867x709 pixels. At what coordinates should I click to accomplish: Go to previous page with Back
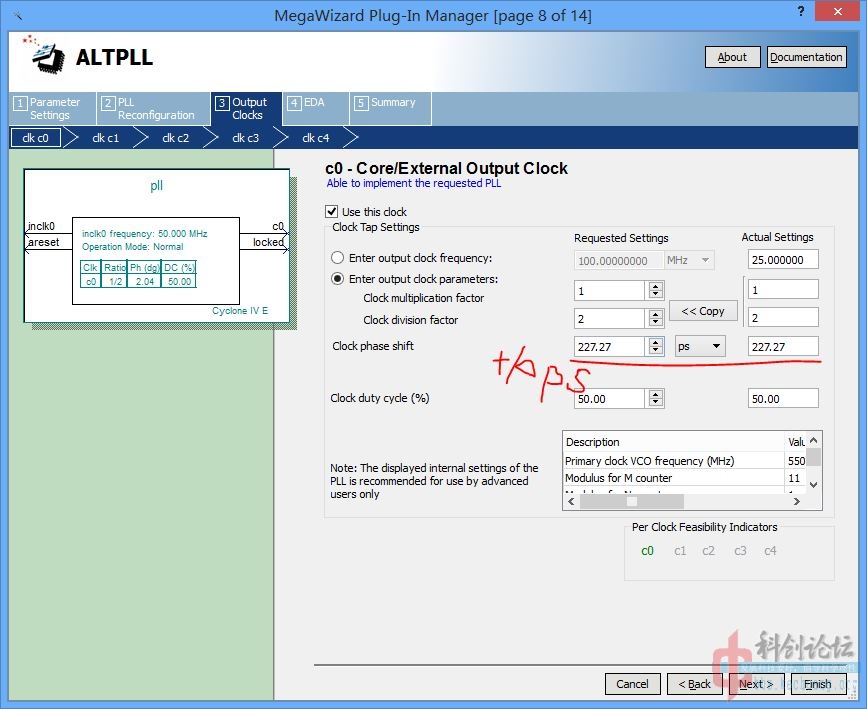694,684
